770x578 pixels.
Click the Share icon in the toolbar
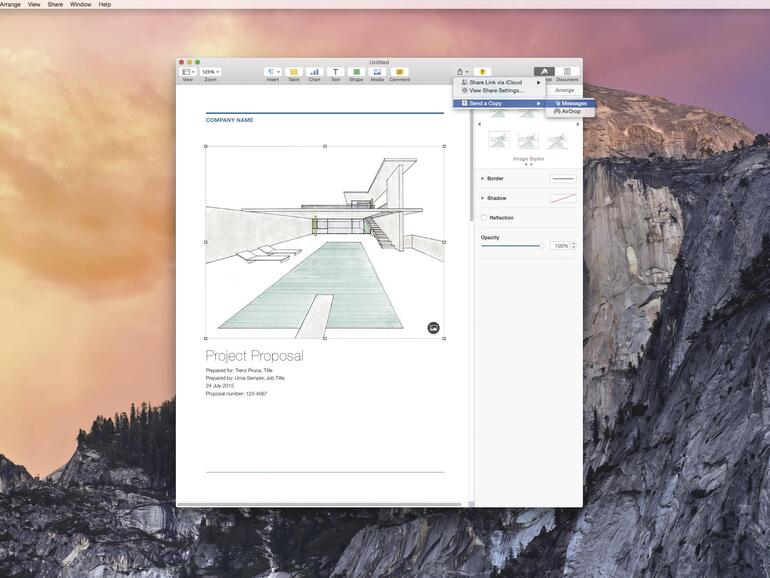click(x=461, y=72)
